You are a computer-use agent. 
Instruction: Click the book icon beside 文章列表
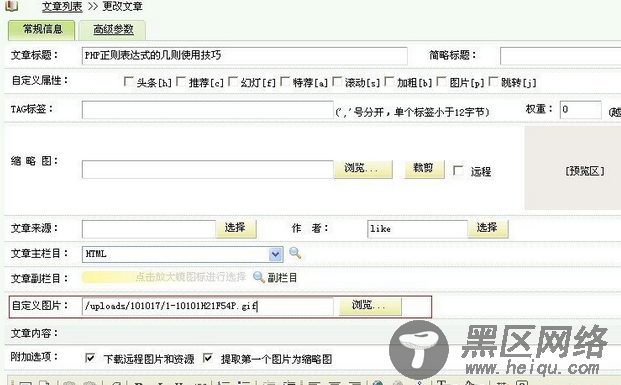(11, 6)
